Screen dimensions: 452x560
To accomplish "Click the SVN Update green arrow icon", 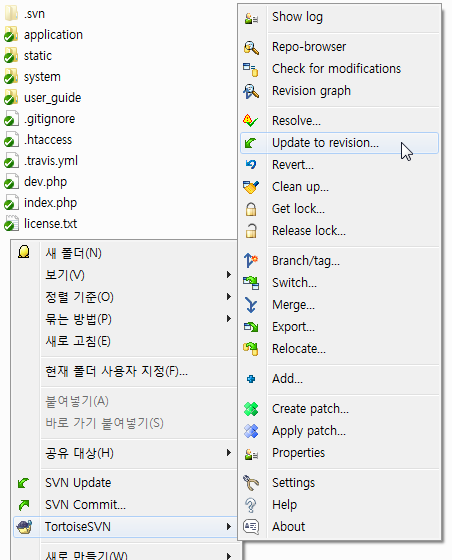I will 23,483.
